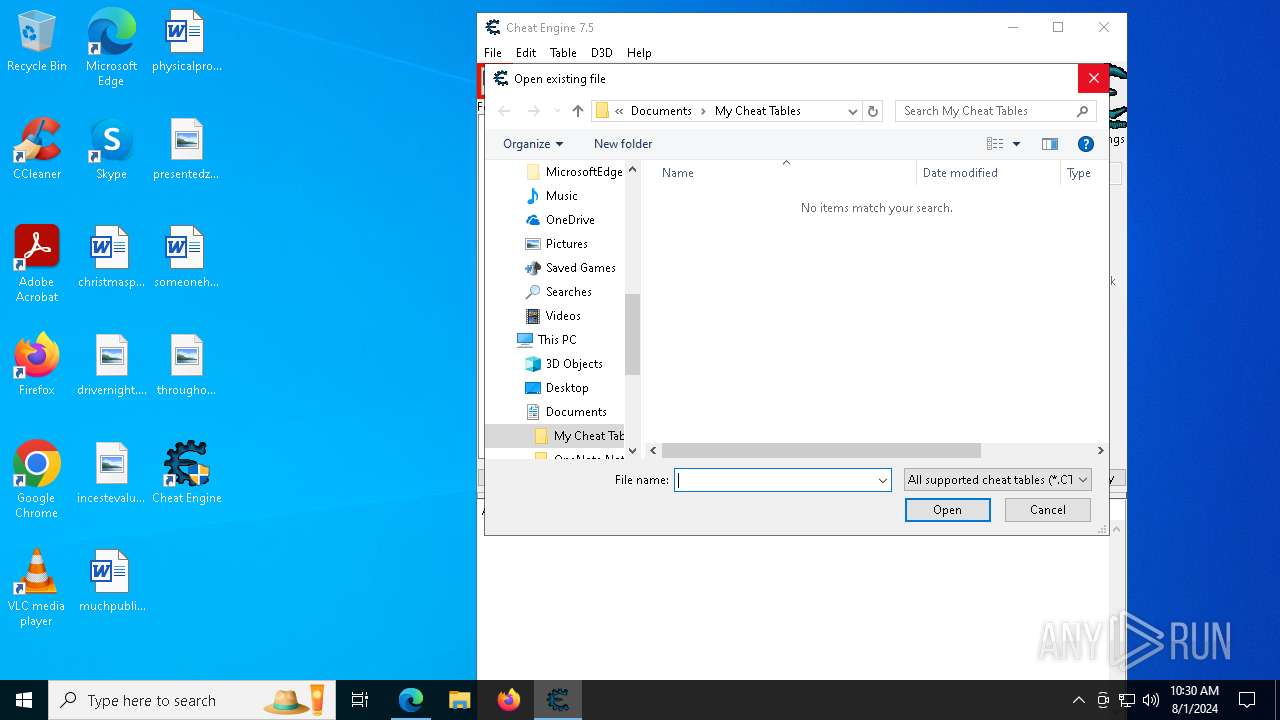
Task: Toggle the preview pane icon
Action: (1049, 144)
